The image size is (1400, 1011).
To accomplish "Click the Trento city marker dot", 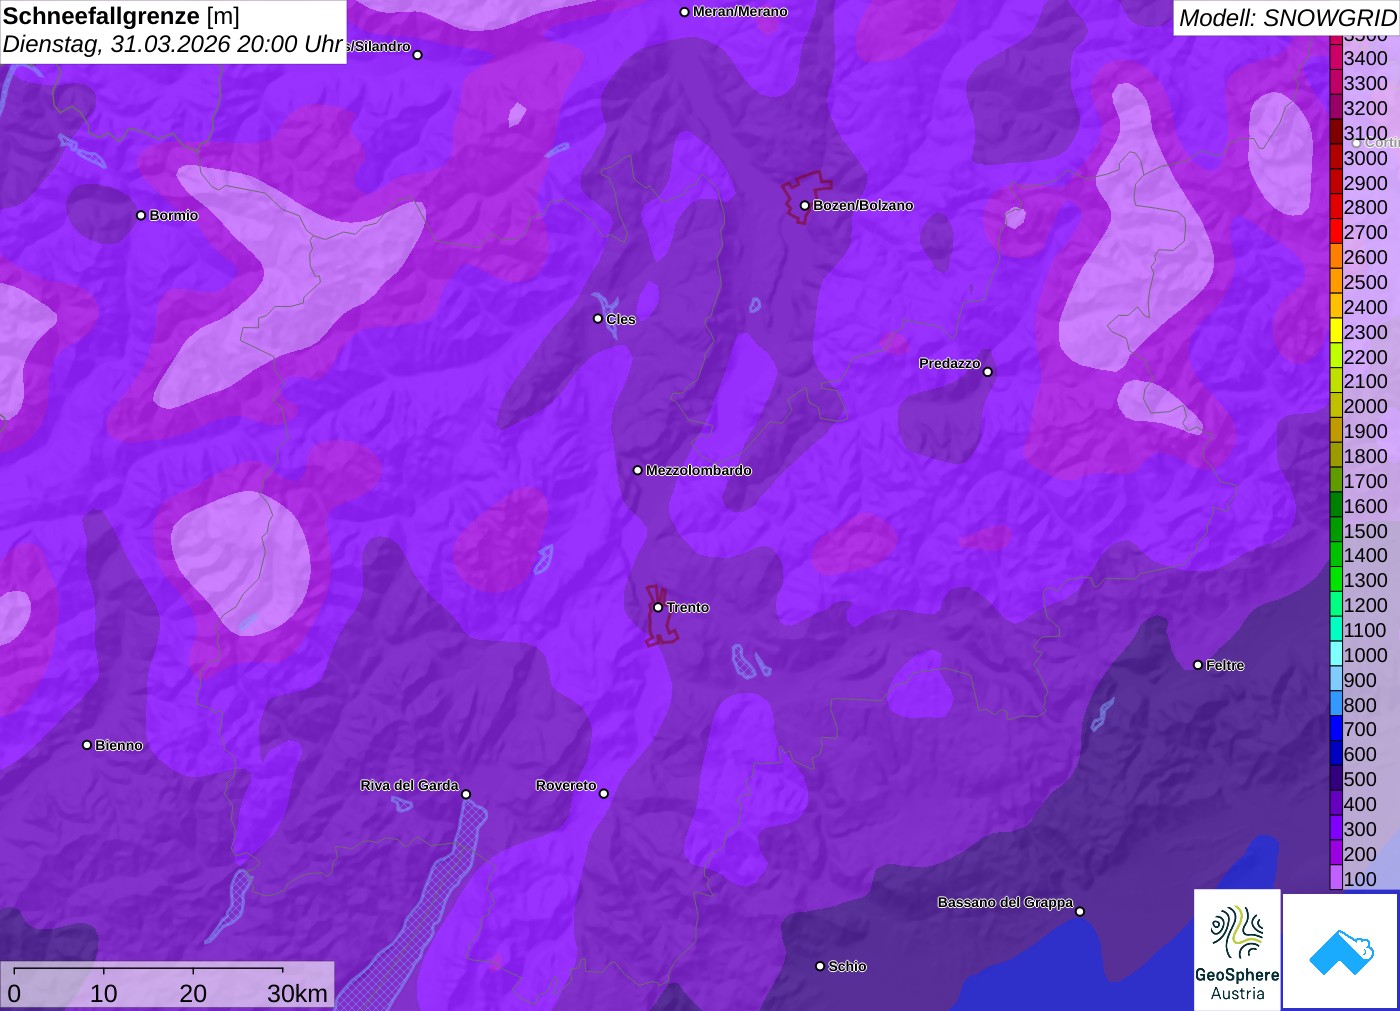I will point(658,607).
